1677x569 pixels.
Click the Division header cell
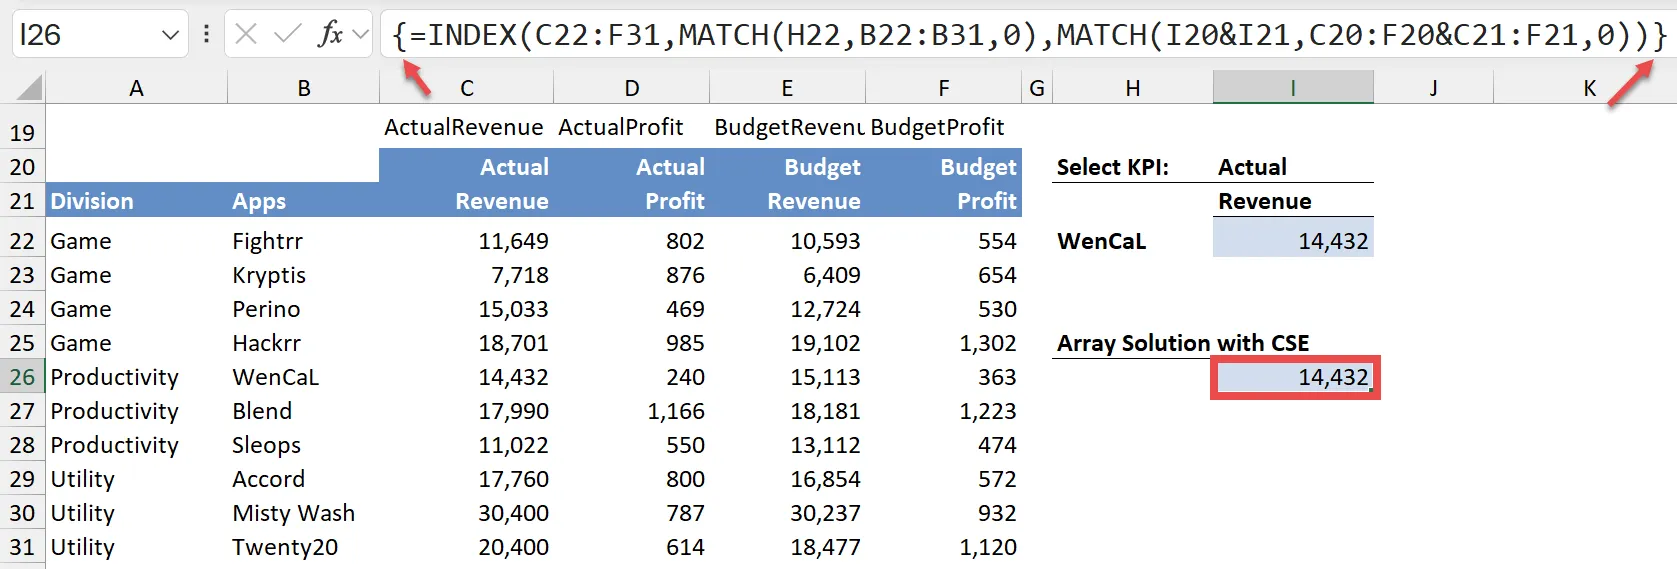click(x=136, y=201)
